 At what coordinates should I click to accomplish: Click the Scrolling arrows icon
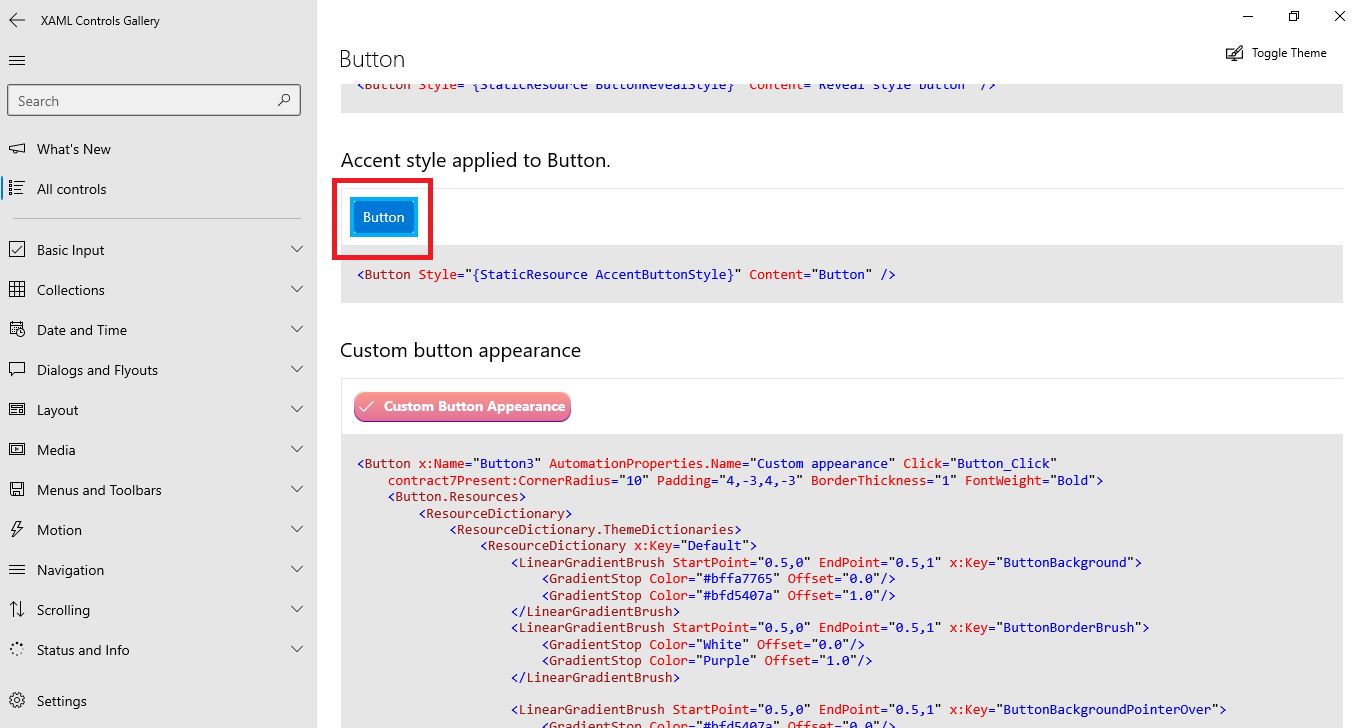17,609
